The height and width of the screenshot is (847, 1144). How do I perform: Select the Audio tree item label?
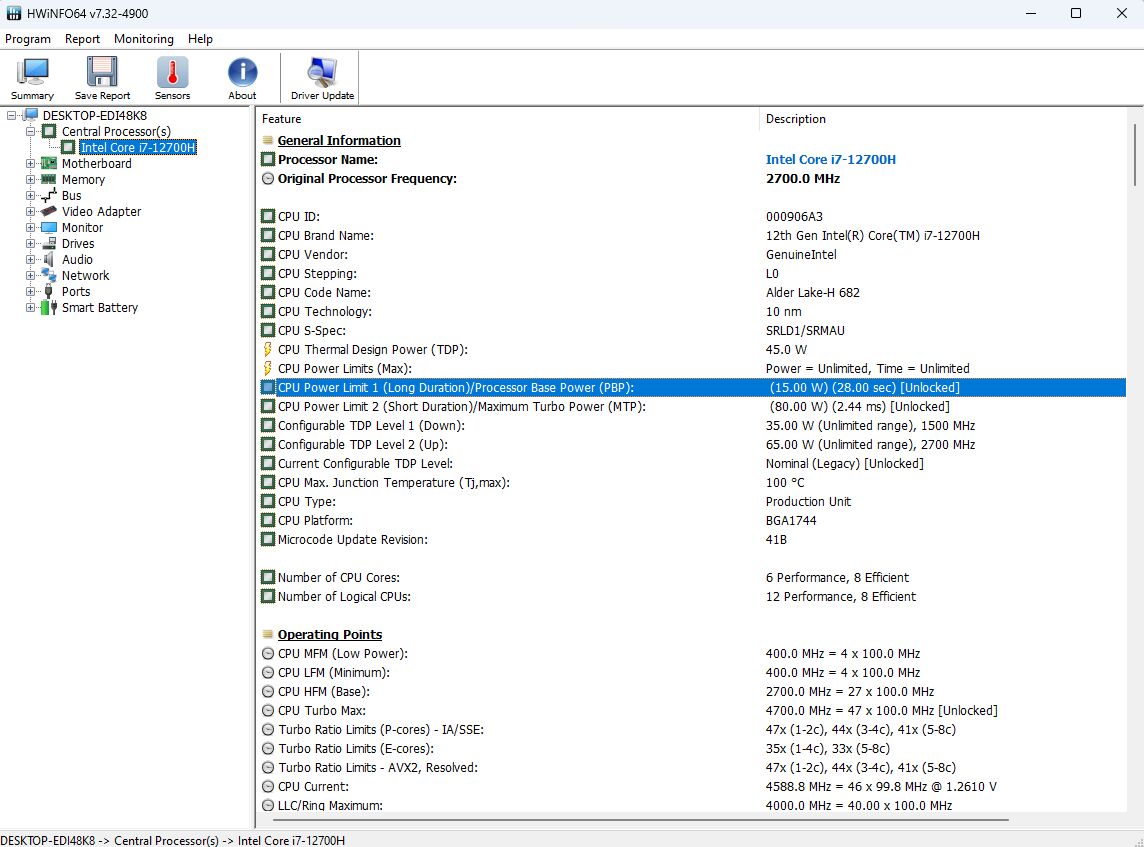pos(77,260)
